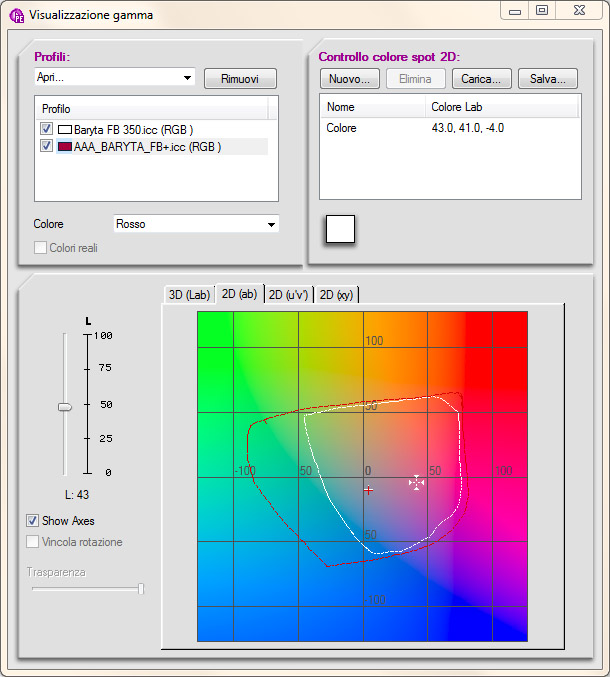Select the 2D (ab) tab

[x=239, y=294]
